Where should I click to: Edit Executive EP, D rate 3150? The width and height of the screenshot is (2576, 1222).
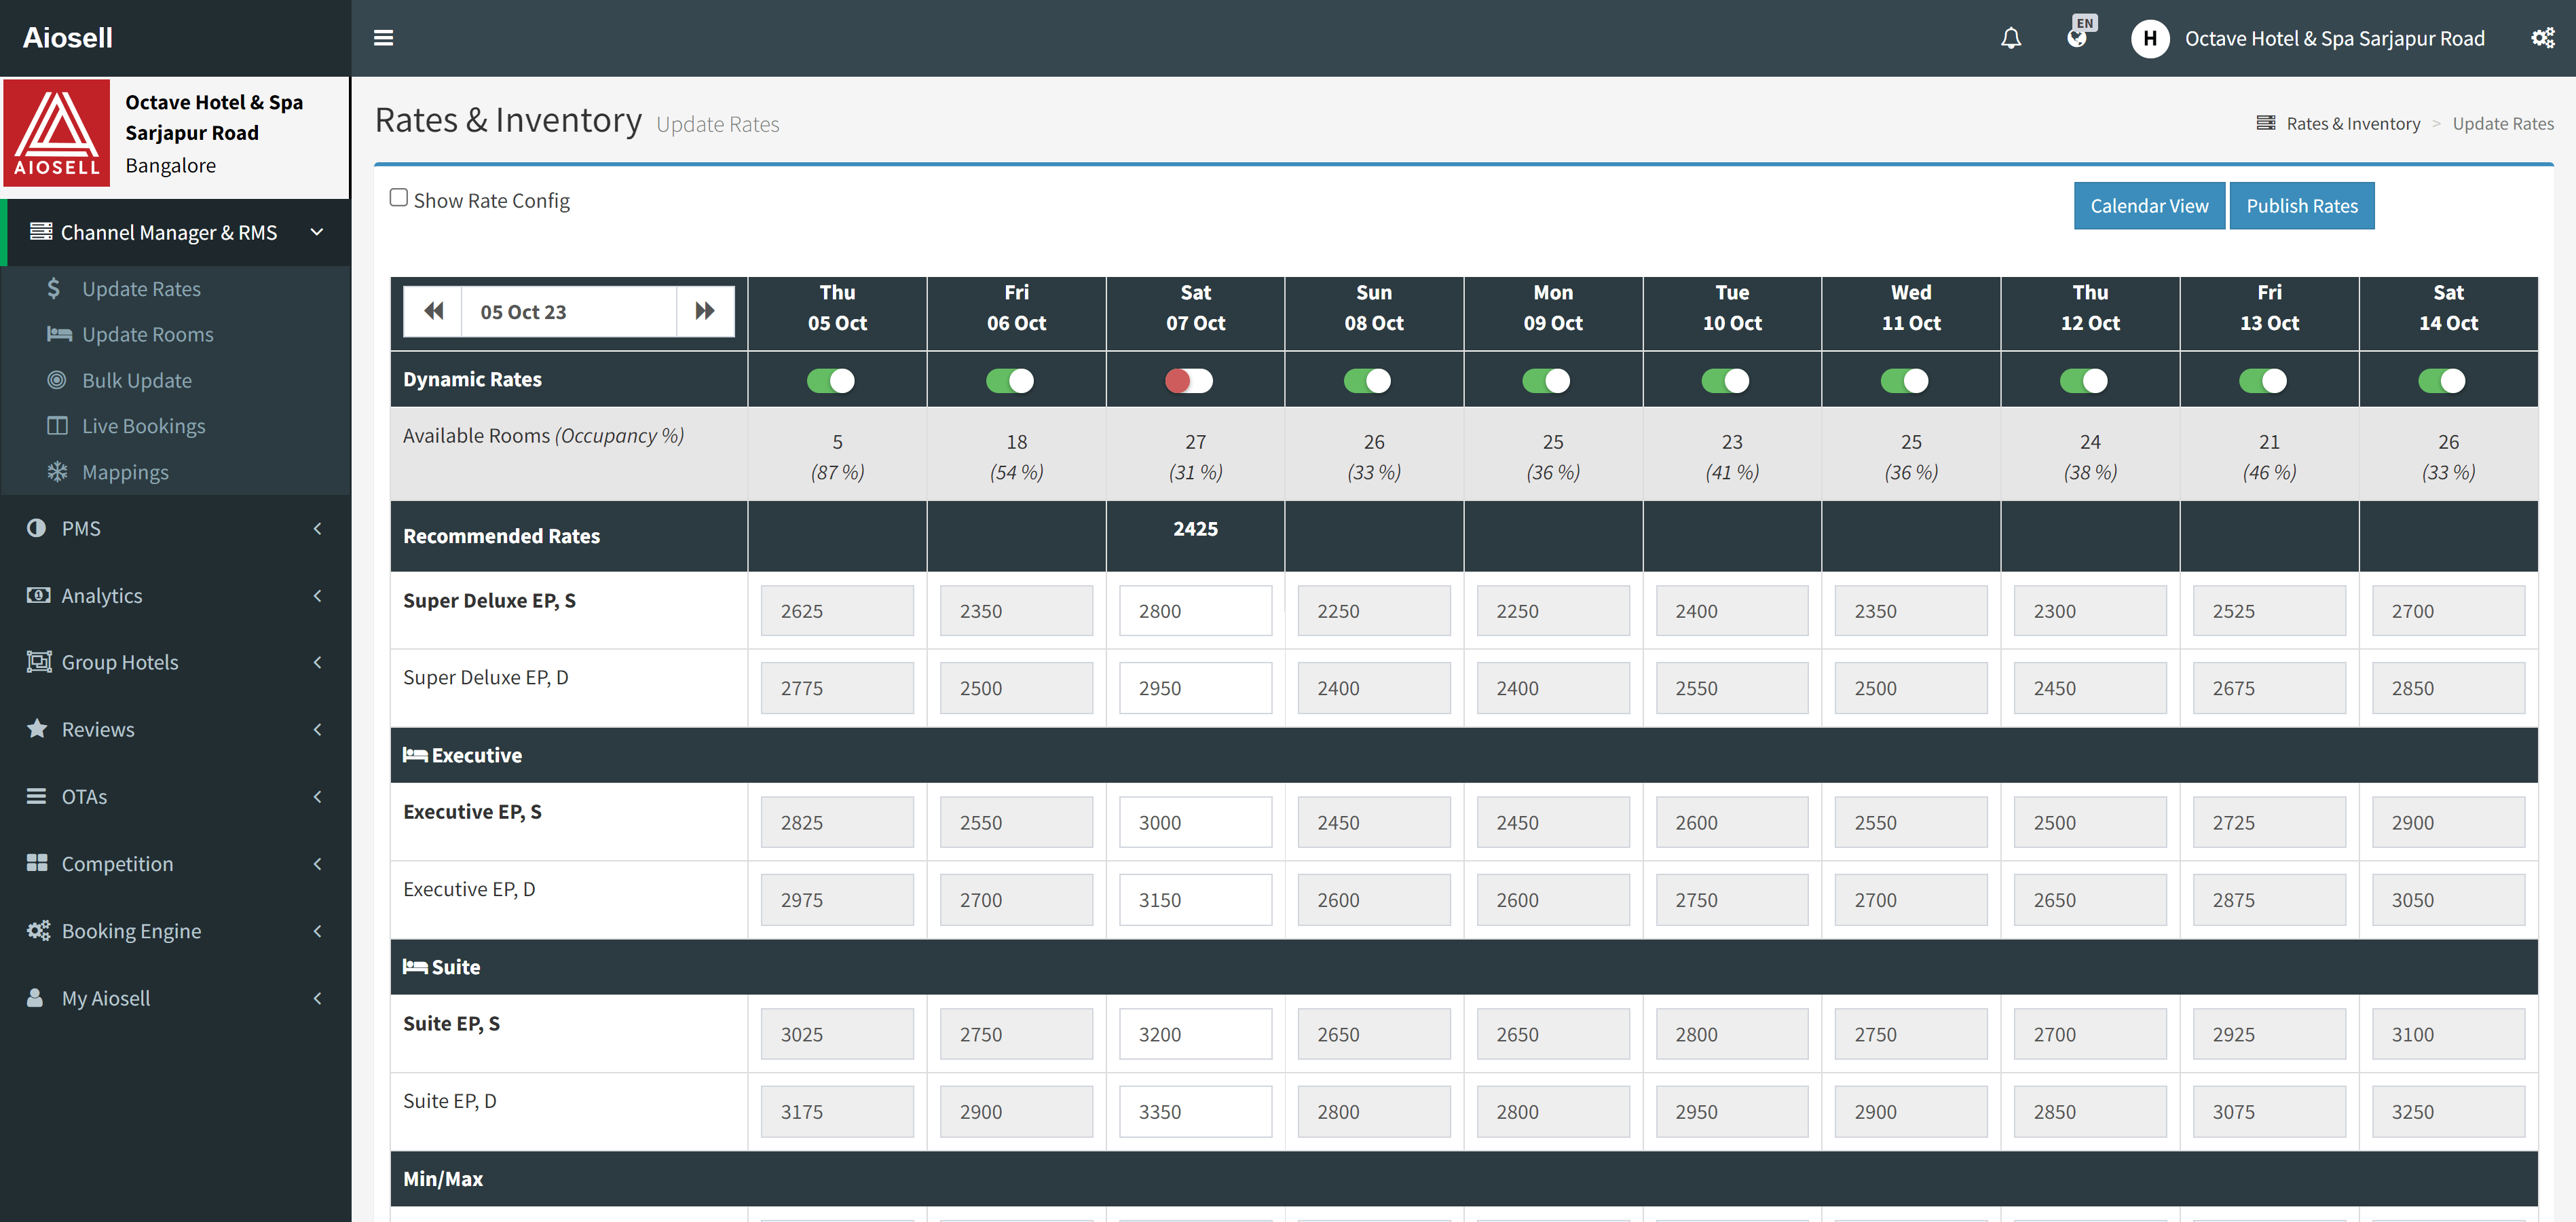(1195, 899)
